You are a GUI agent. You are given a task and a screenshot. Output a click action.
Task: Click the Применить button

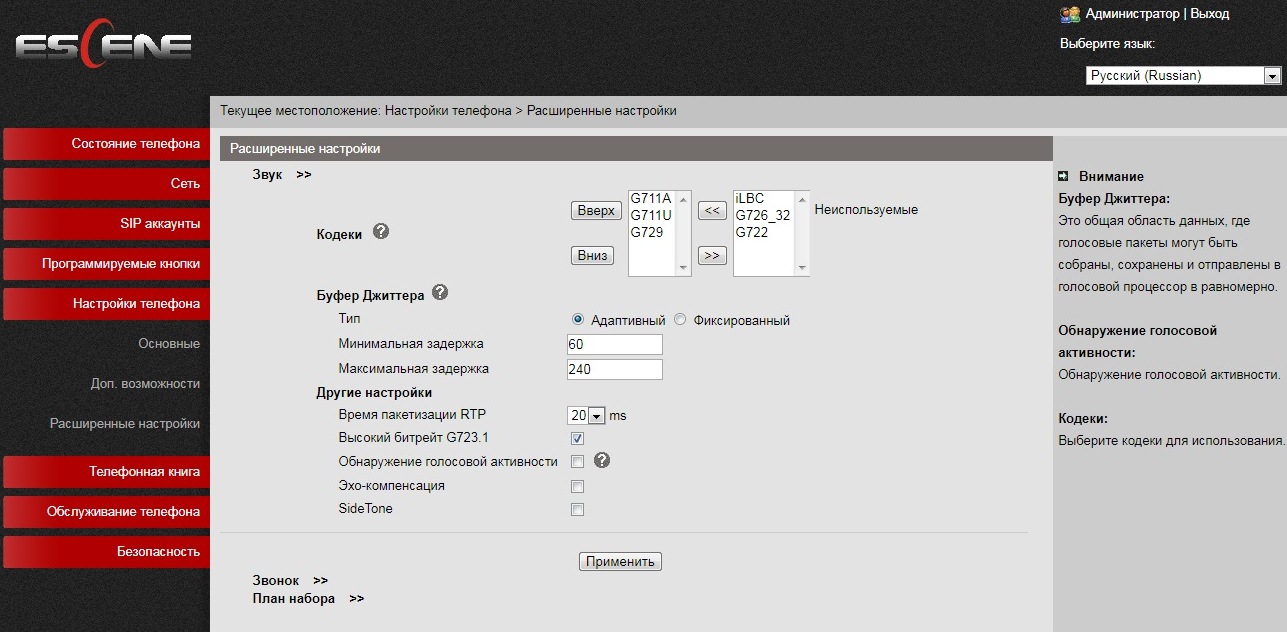coord(620,561)
